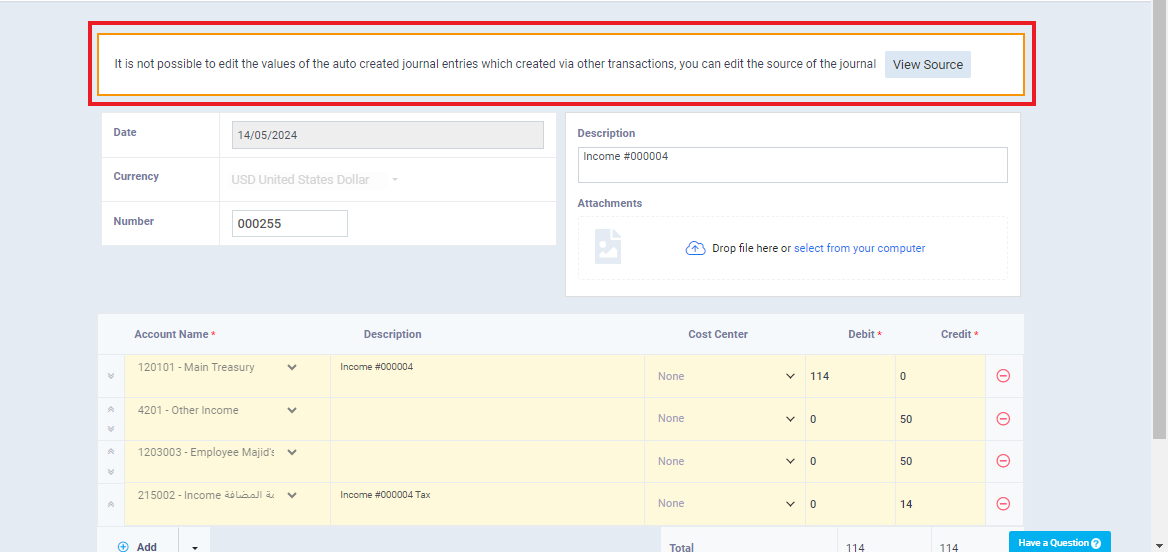The width and height of the screenshot is (1168, 552).
Task: Click the View Source button
Action: click(x=927, y=65)
